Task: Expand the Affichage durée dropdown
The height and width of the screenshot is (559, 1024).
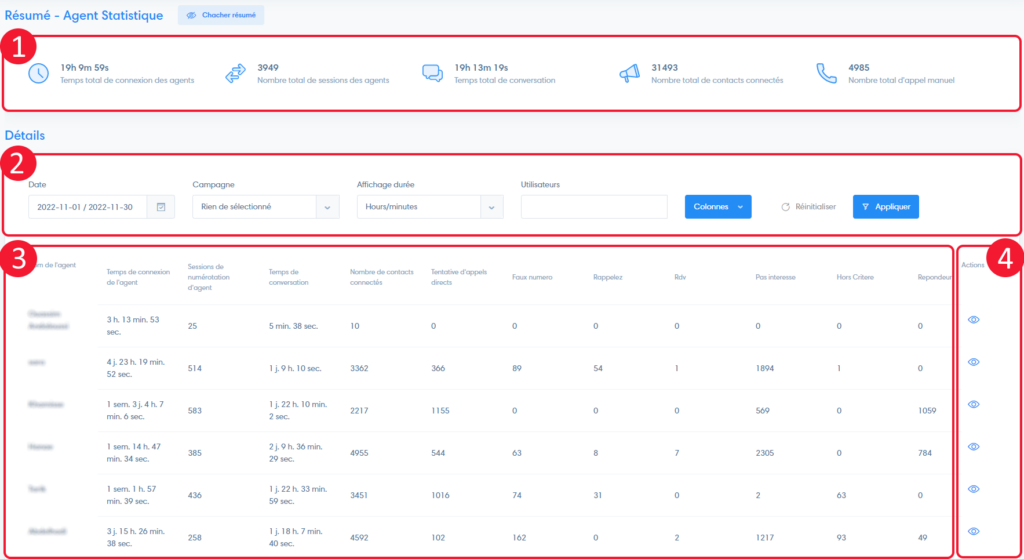Action: coord(430,207)
